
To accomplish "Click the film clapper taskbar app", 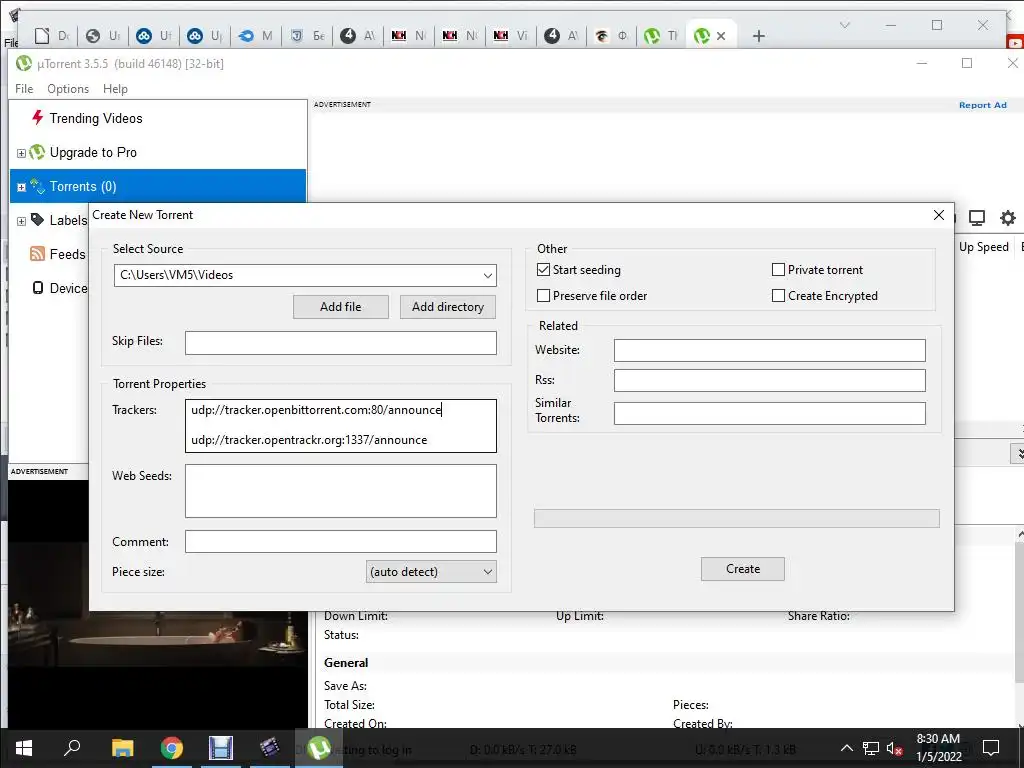I will (269, 748).
